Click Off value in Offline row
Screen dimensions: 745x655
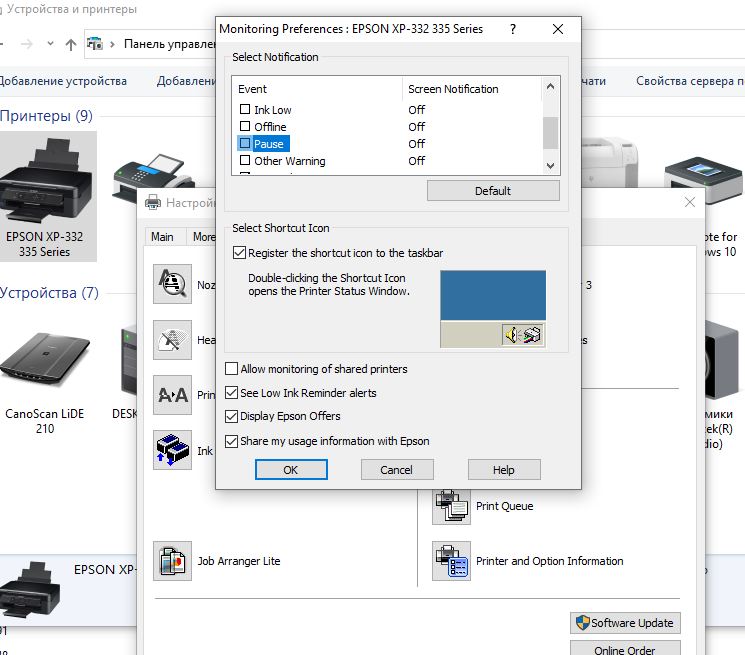pos(416,127)
